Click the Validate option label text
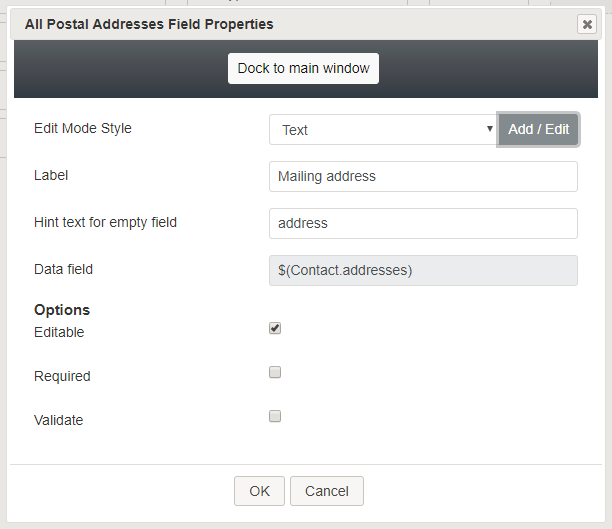The width and height of the screenshot is (612, 529). coord(59,420)
